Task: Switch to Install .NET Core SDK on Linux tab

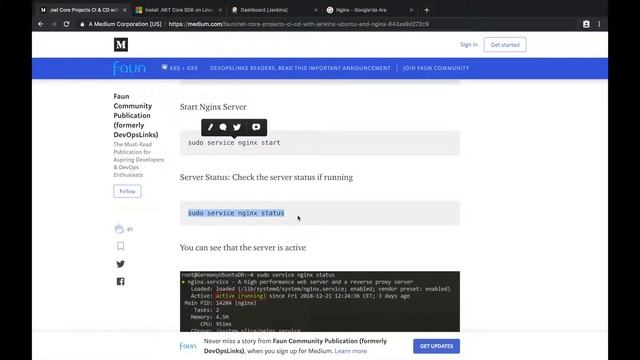Action: (x=179, y=10)
